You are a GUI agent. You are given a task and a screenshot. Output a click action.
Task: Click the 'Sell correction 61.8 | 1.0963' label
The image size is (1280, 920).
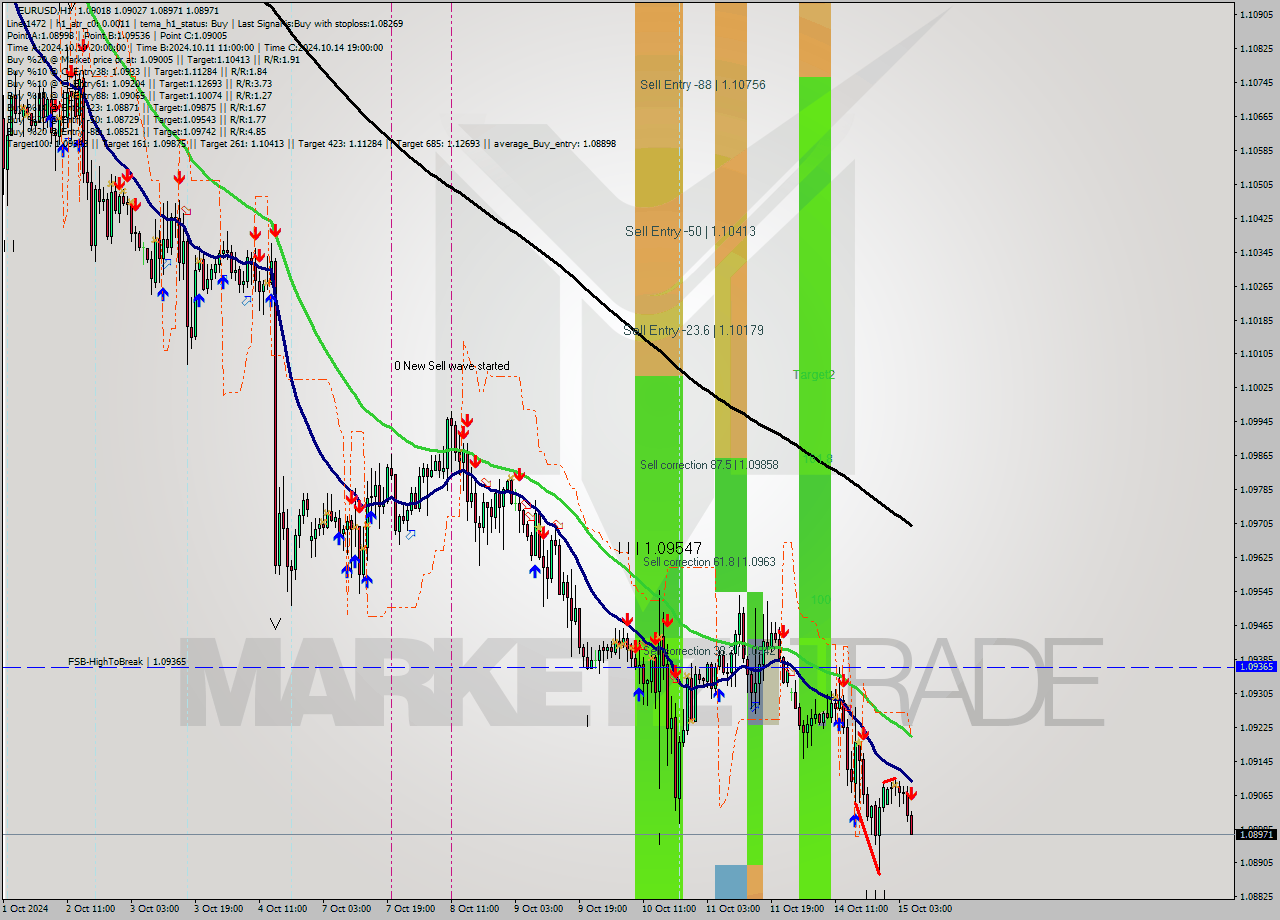(709, 562)
